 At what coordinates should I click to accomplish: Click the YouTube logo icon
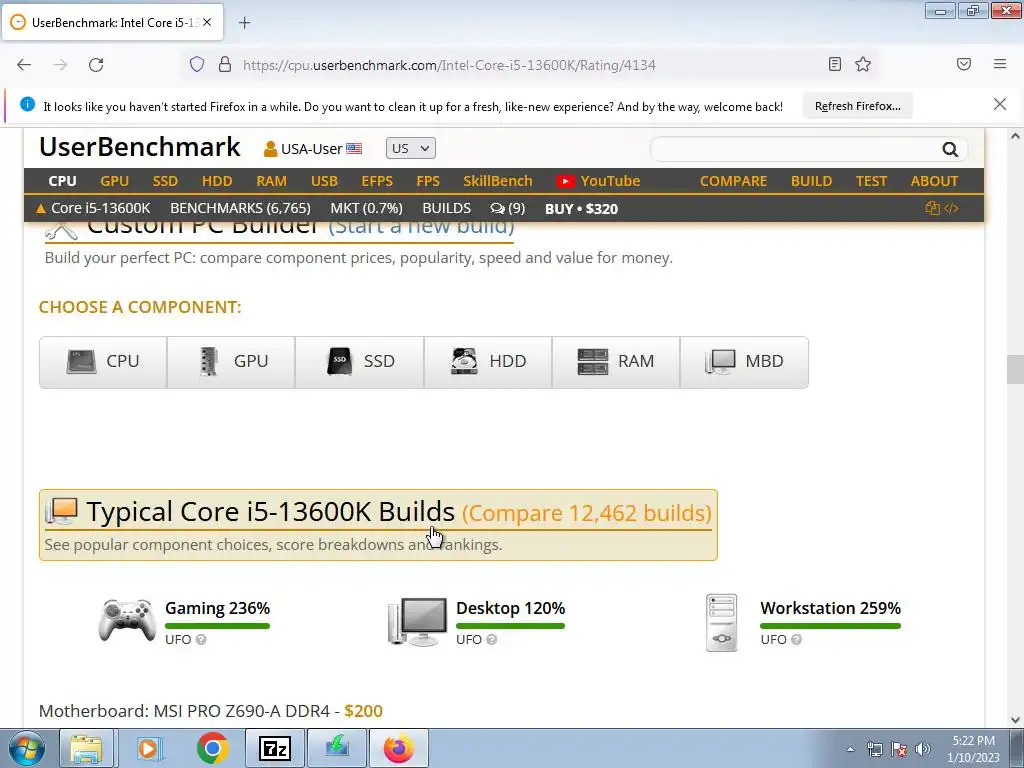[x=565, y=182]
